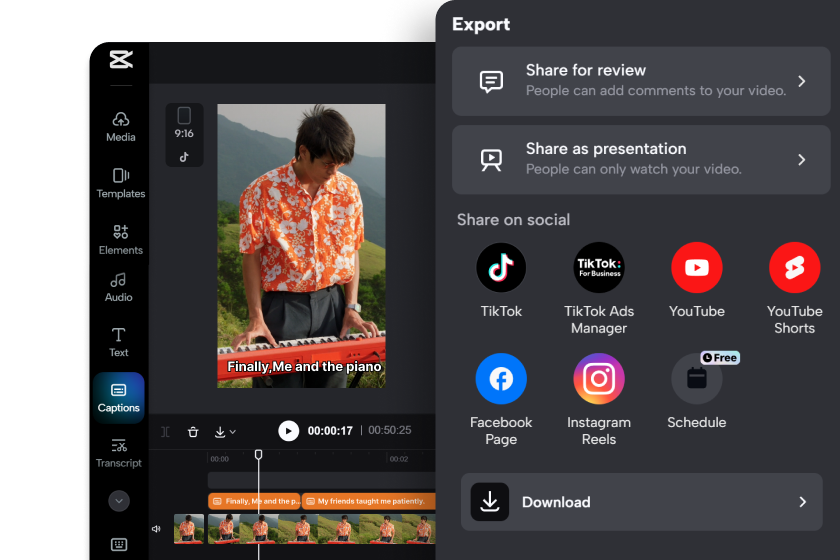
Task: Open the Templates panel
Action: pyautogui.click(x=121, y=183)
